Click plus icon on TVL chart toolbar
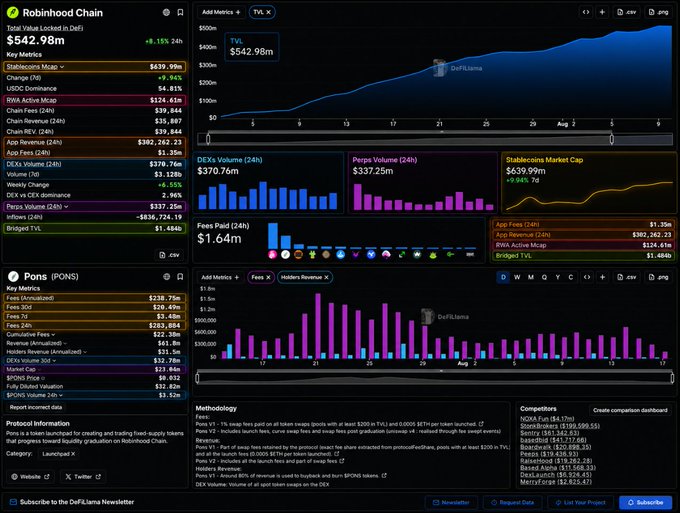This screenshot has width=680, height=513. (602, 12)
